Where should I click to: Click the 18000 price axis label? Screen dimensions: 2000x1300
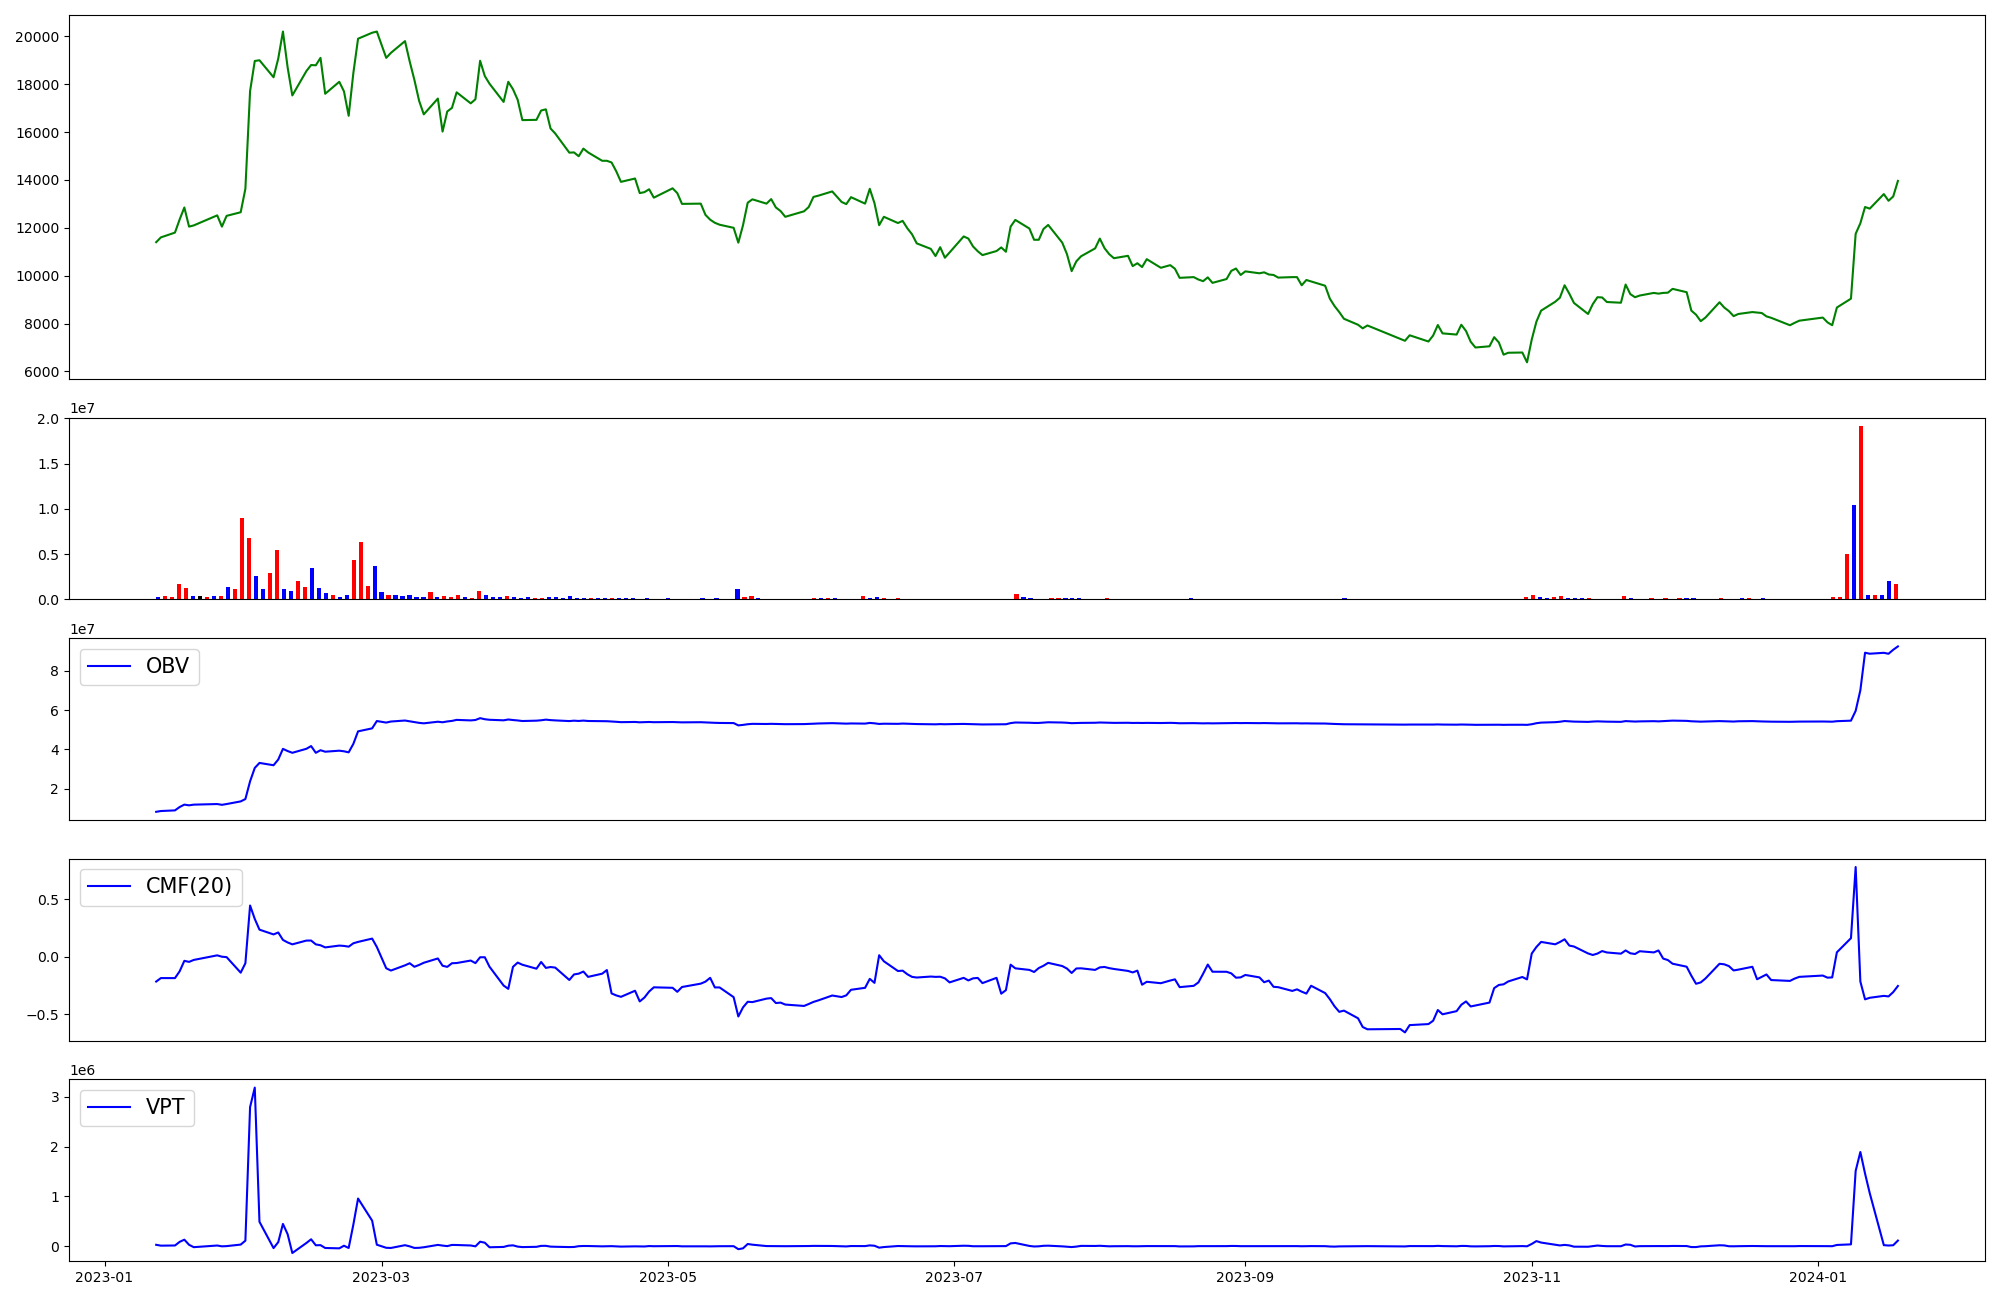[36, 85]
